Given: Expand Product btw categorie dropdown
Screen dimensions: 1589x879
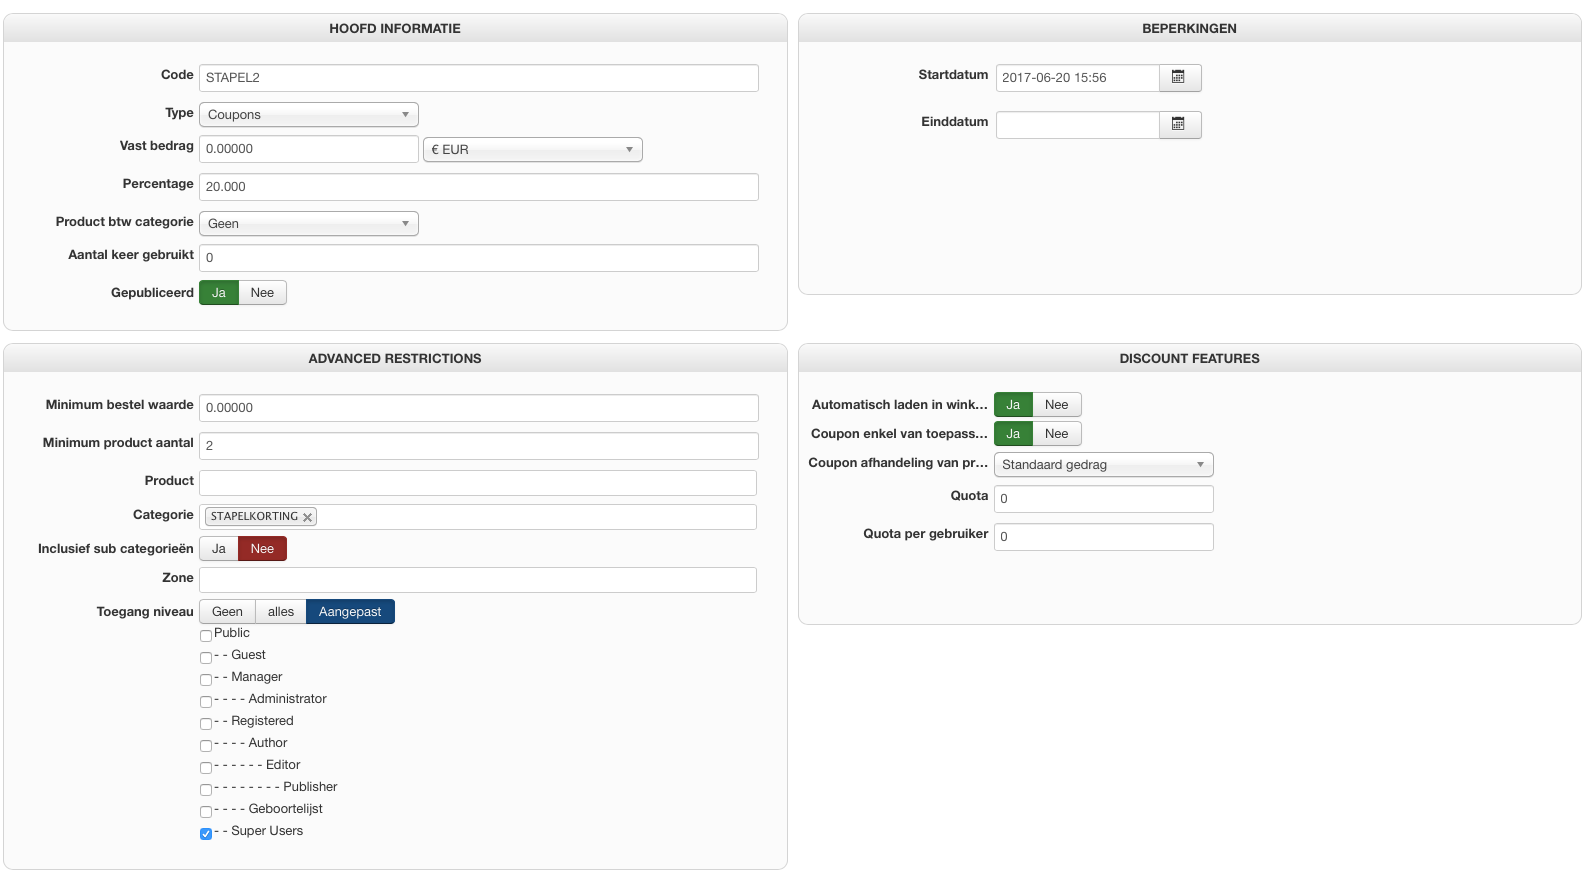Looking at the screenshot, I should [308, 224].
